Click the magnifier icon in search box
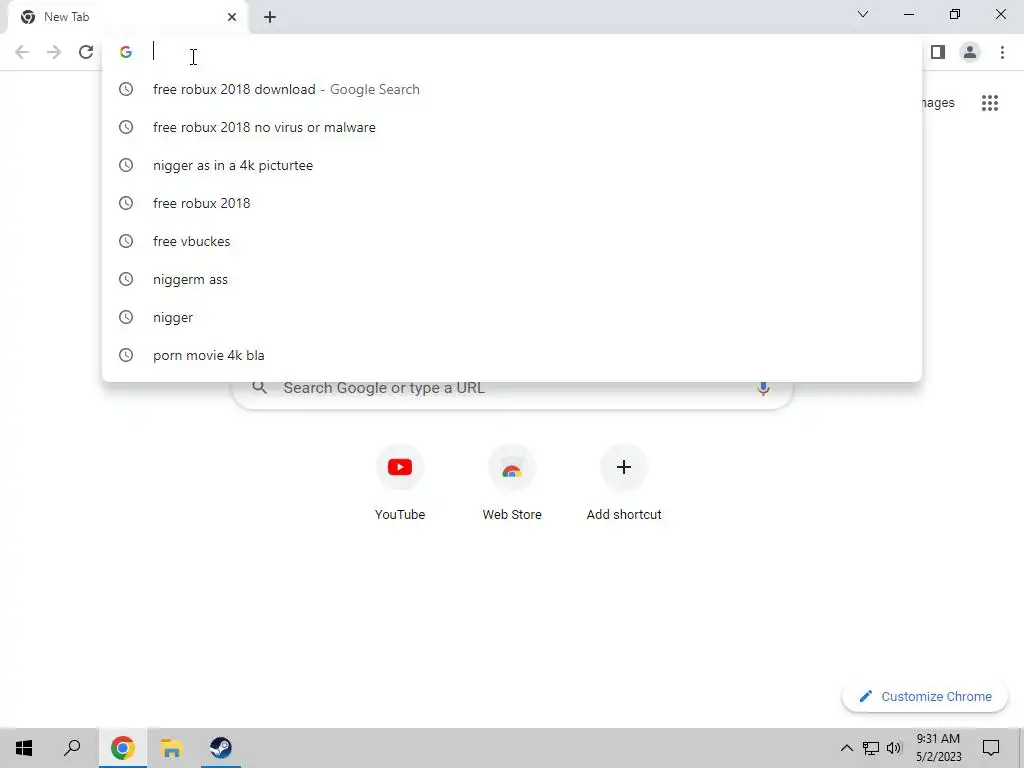 [x=259, y=388]
